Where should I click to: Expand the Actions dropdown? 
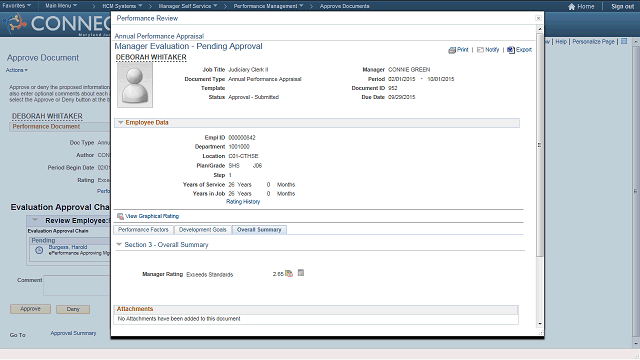point(17,70)
